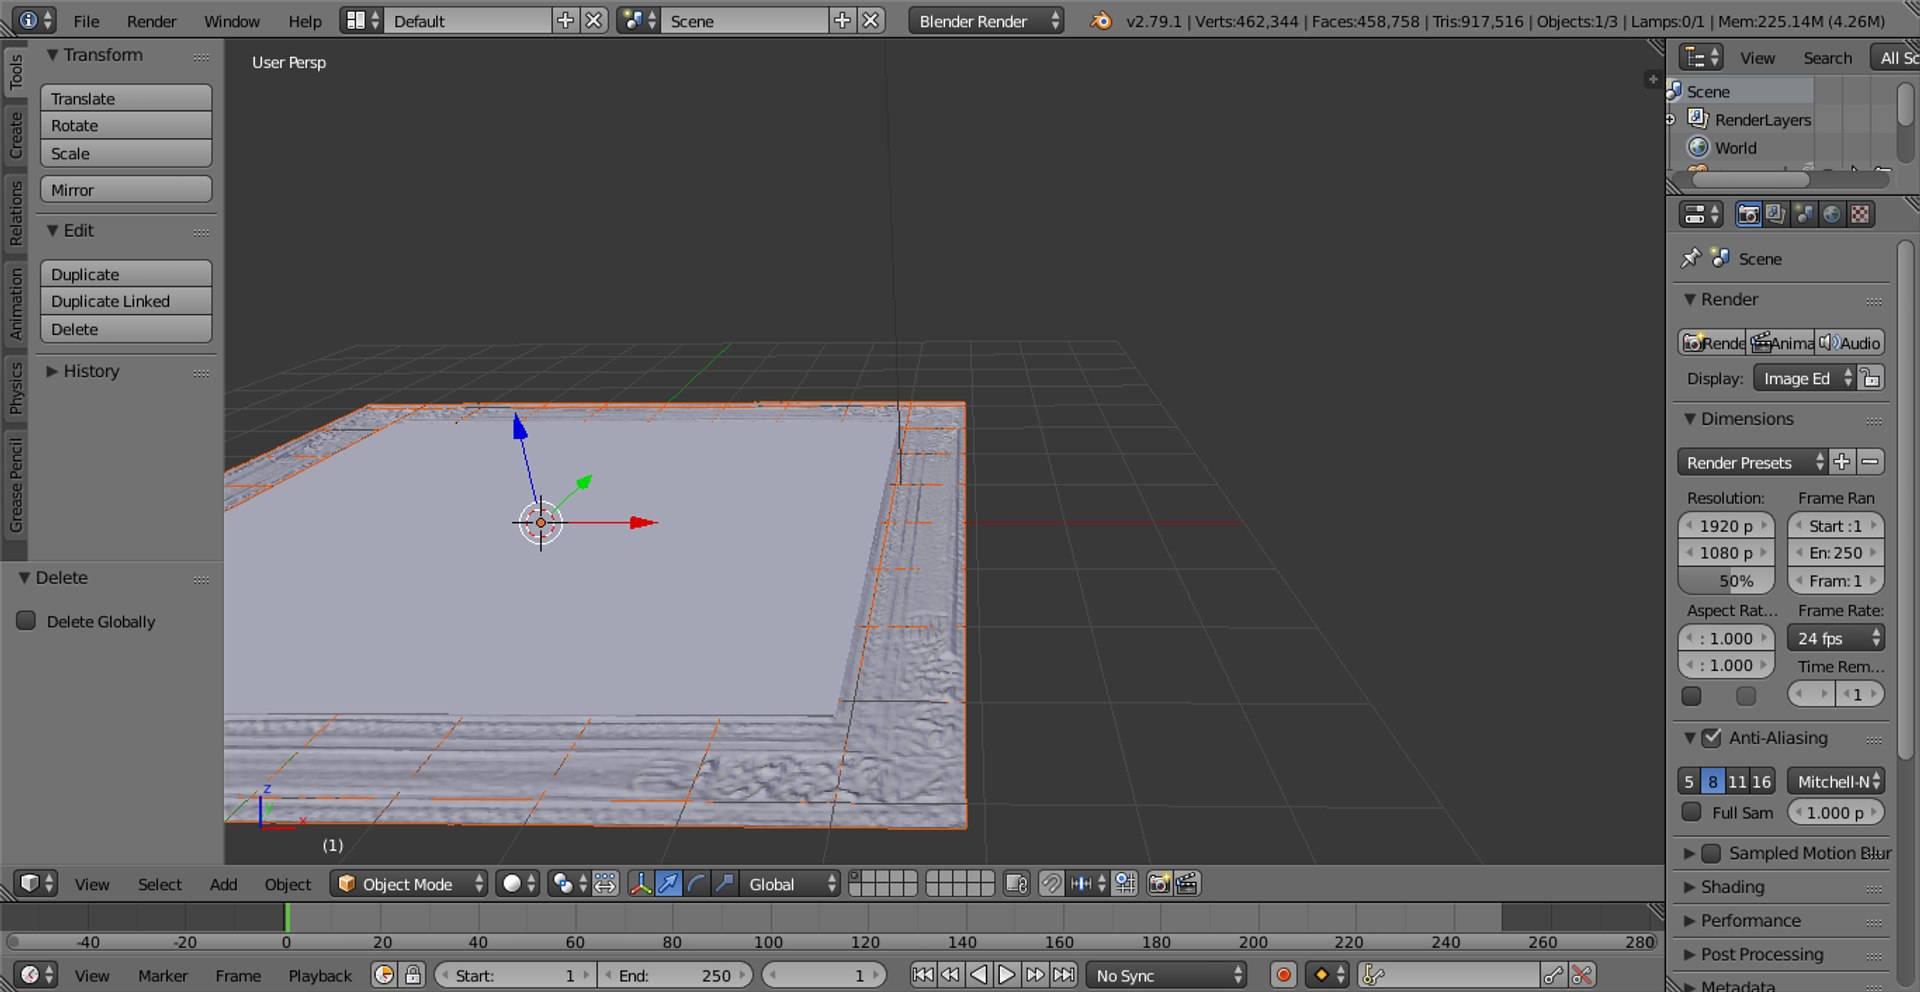Screen dimensions: 1920x992
Task: Open the World properties tab icon
Action: pos(1832,214)
